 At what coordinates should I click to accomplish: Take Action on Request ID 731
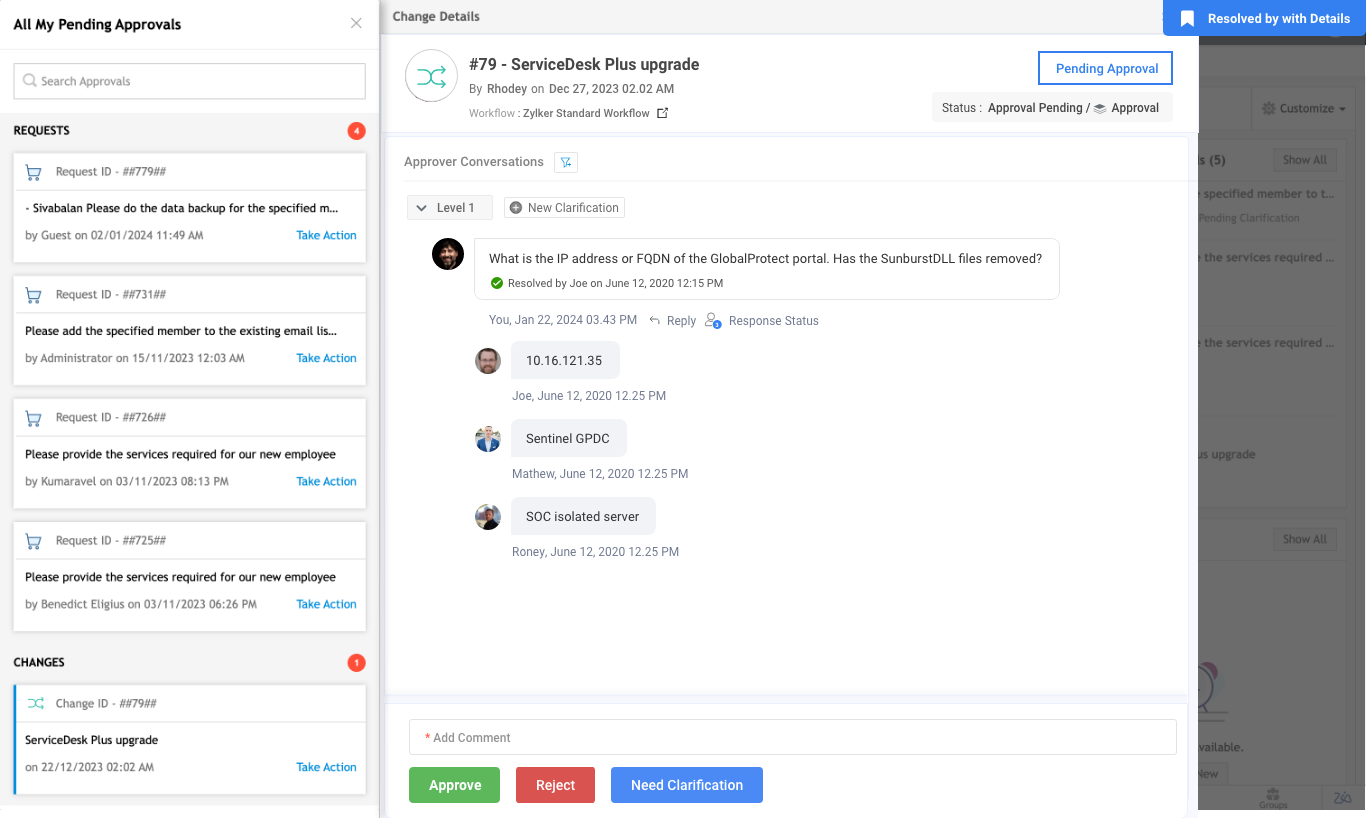pyautogui.click(x=326, y=358)
